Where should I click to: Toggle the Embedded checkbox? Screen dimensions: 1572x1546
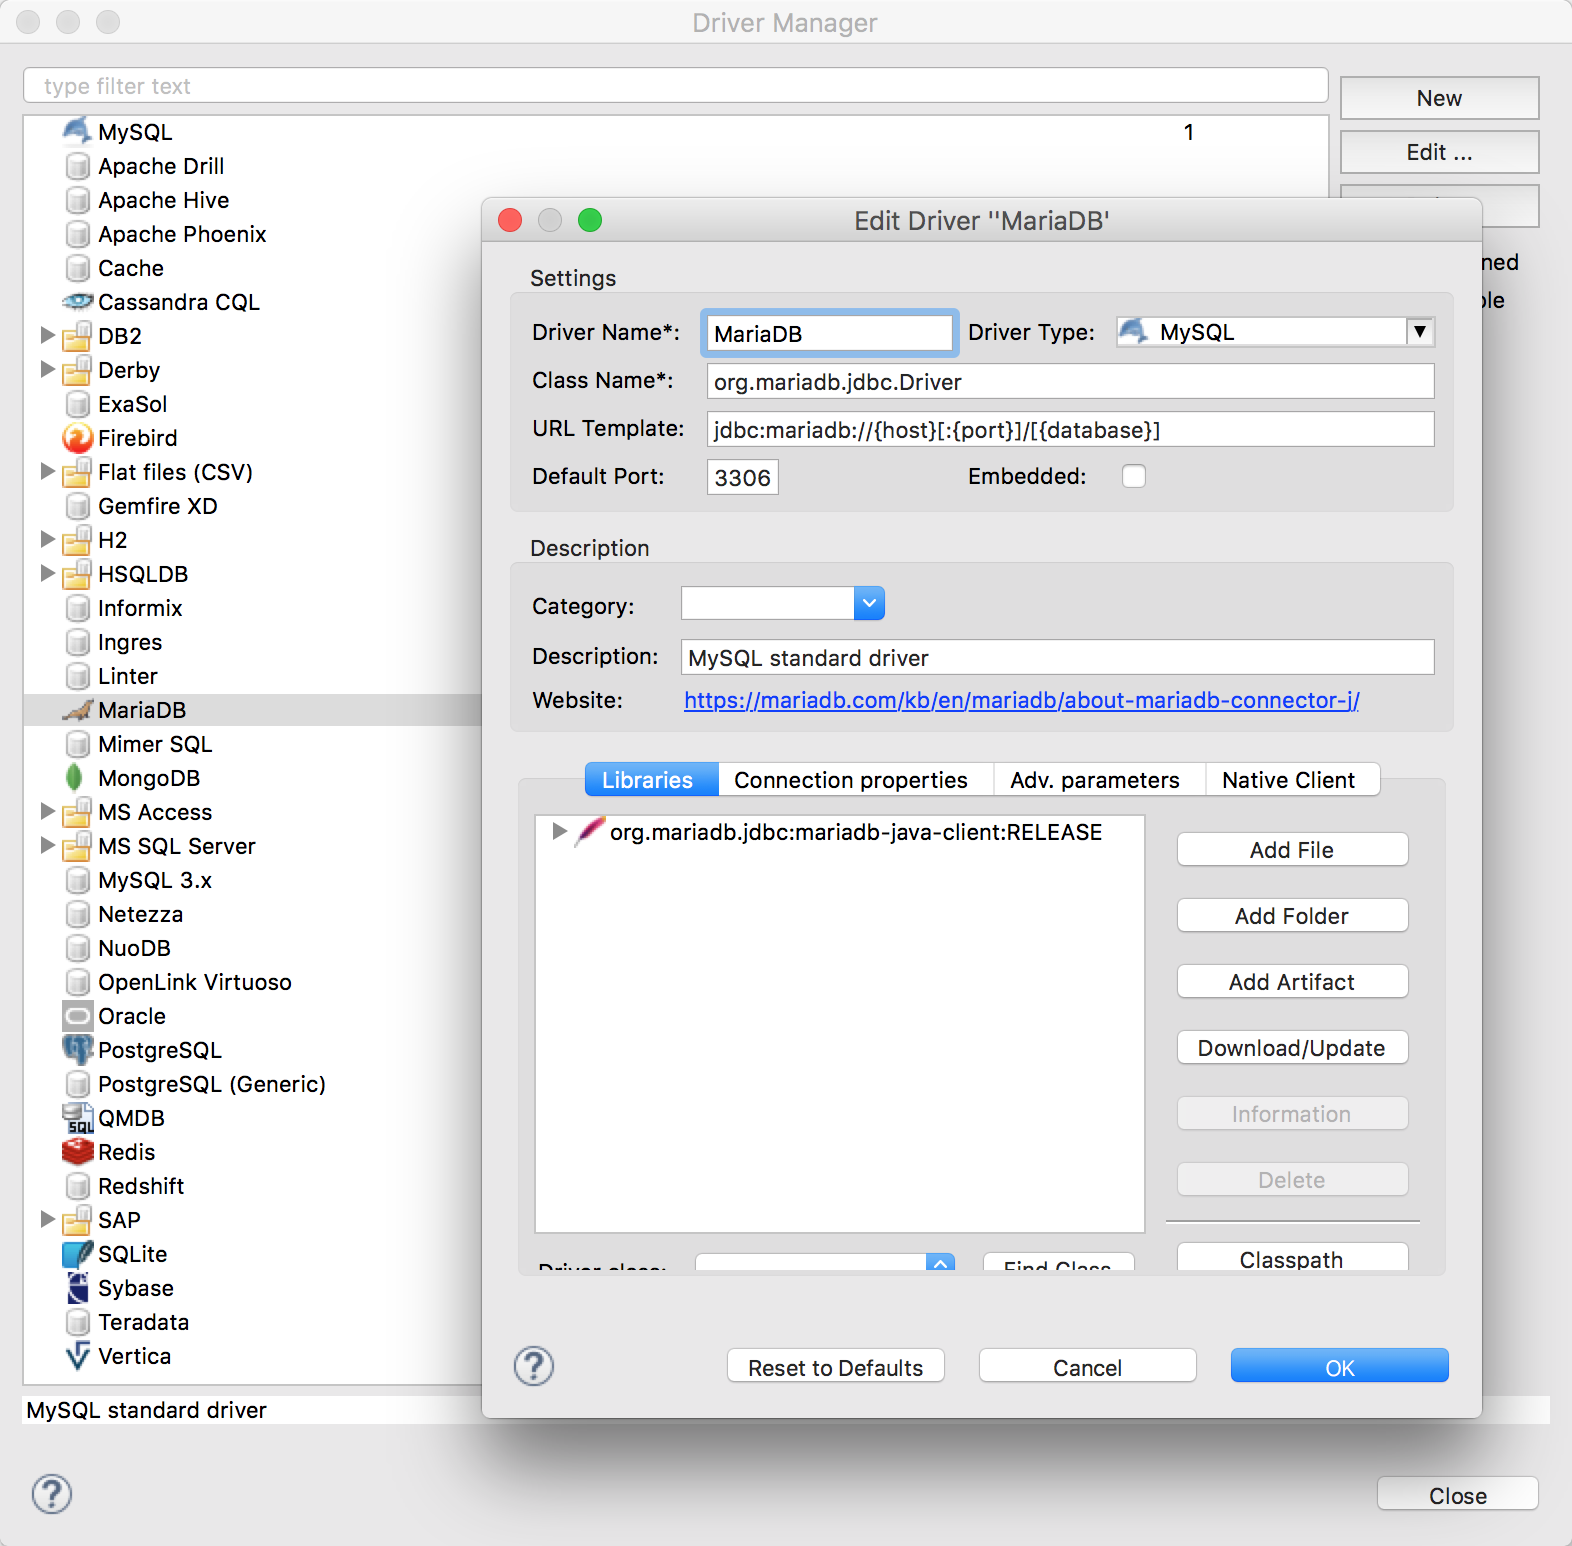(x=1133, y=476)
